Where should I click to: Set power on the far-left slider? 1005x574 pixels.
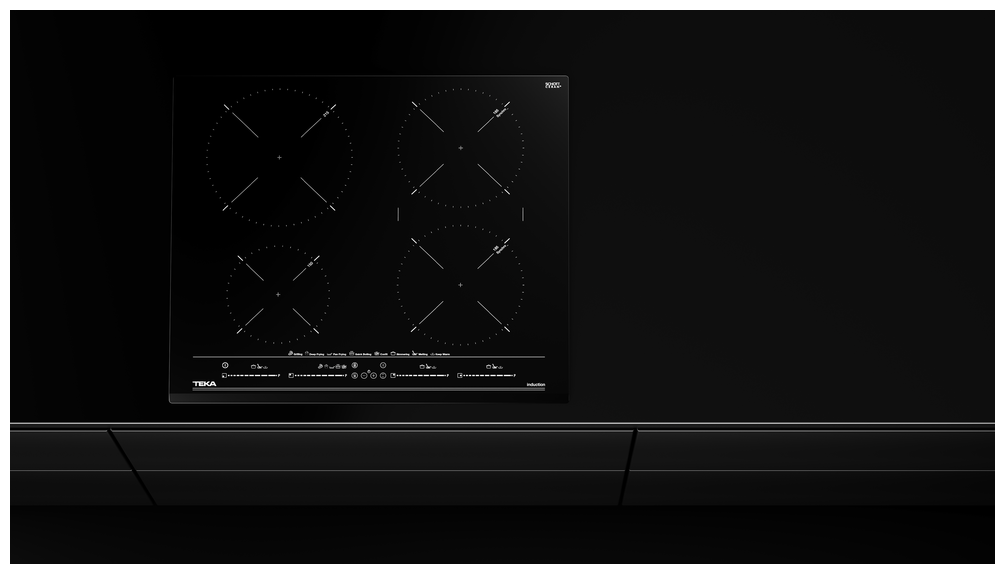coord(250,376)
